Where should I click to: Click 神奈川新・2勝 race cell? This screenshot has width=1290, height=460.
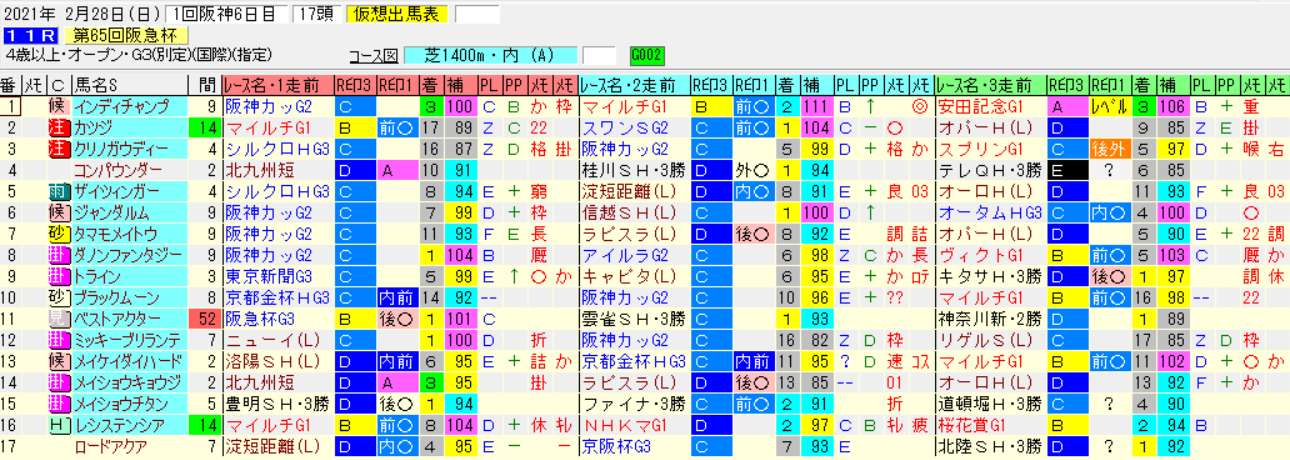(x=990, y=317)
